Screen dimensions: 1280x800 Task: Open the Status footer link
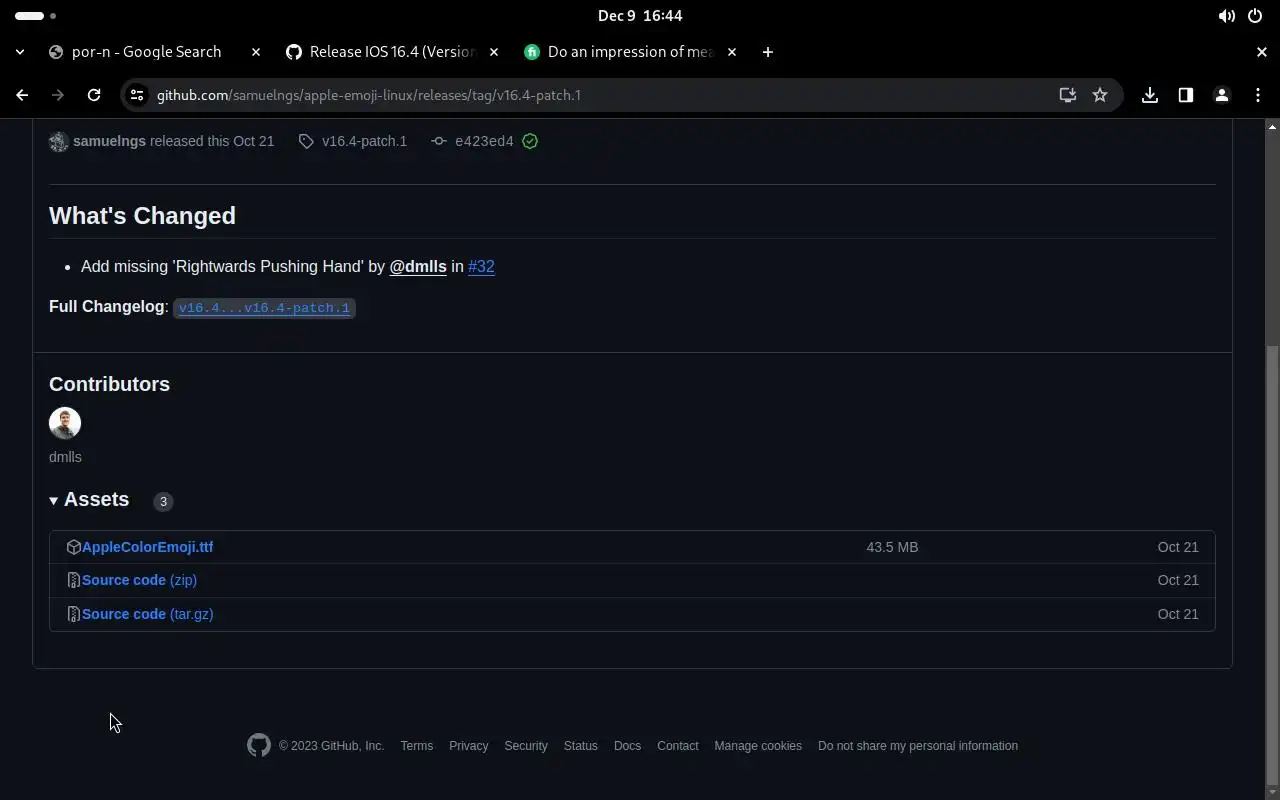click(580, 746)
